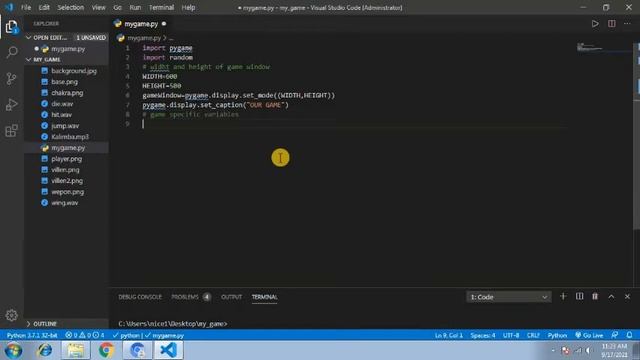Screen dimensions: 640x360
Task: Change line ending via CRLF status item
Action: point(533,335)
